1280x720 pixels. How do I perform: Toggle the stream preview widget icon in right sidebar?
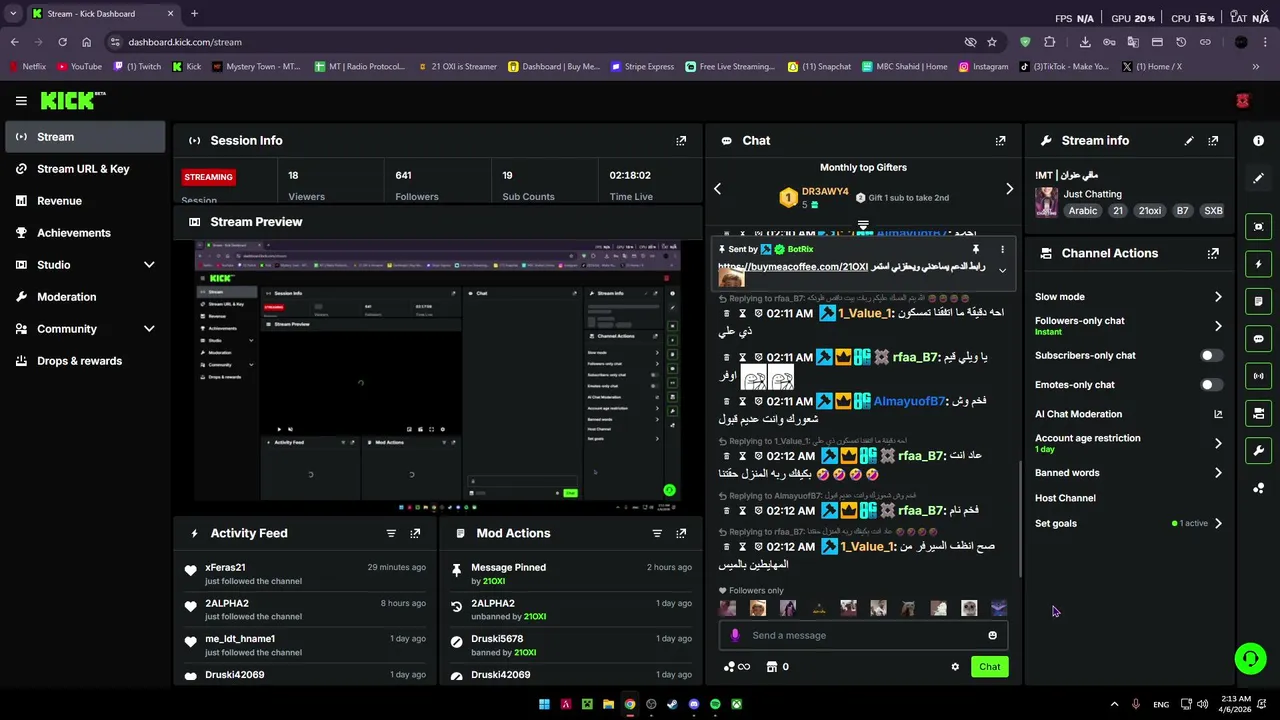tap(1258, 227)
